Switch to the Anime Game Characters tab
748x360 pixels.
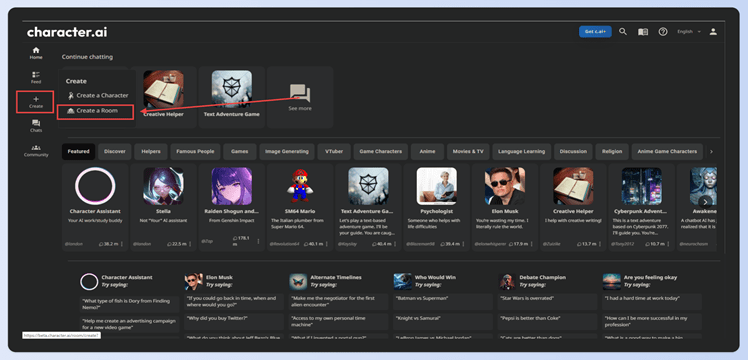pos(667,152)
